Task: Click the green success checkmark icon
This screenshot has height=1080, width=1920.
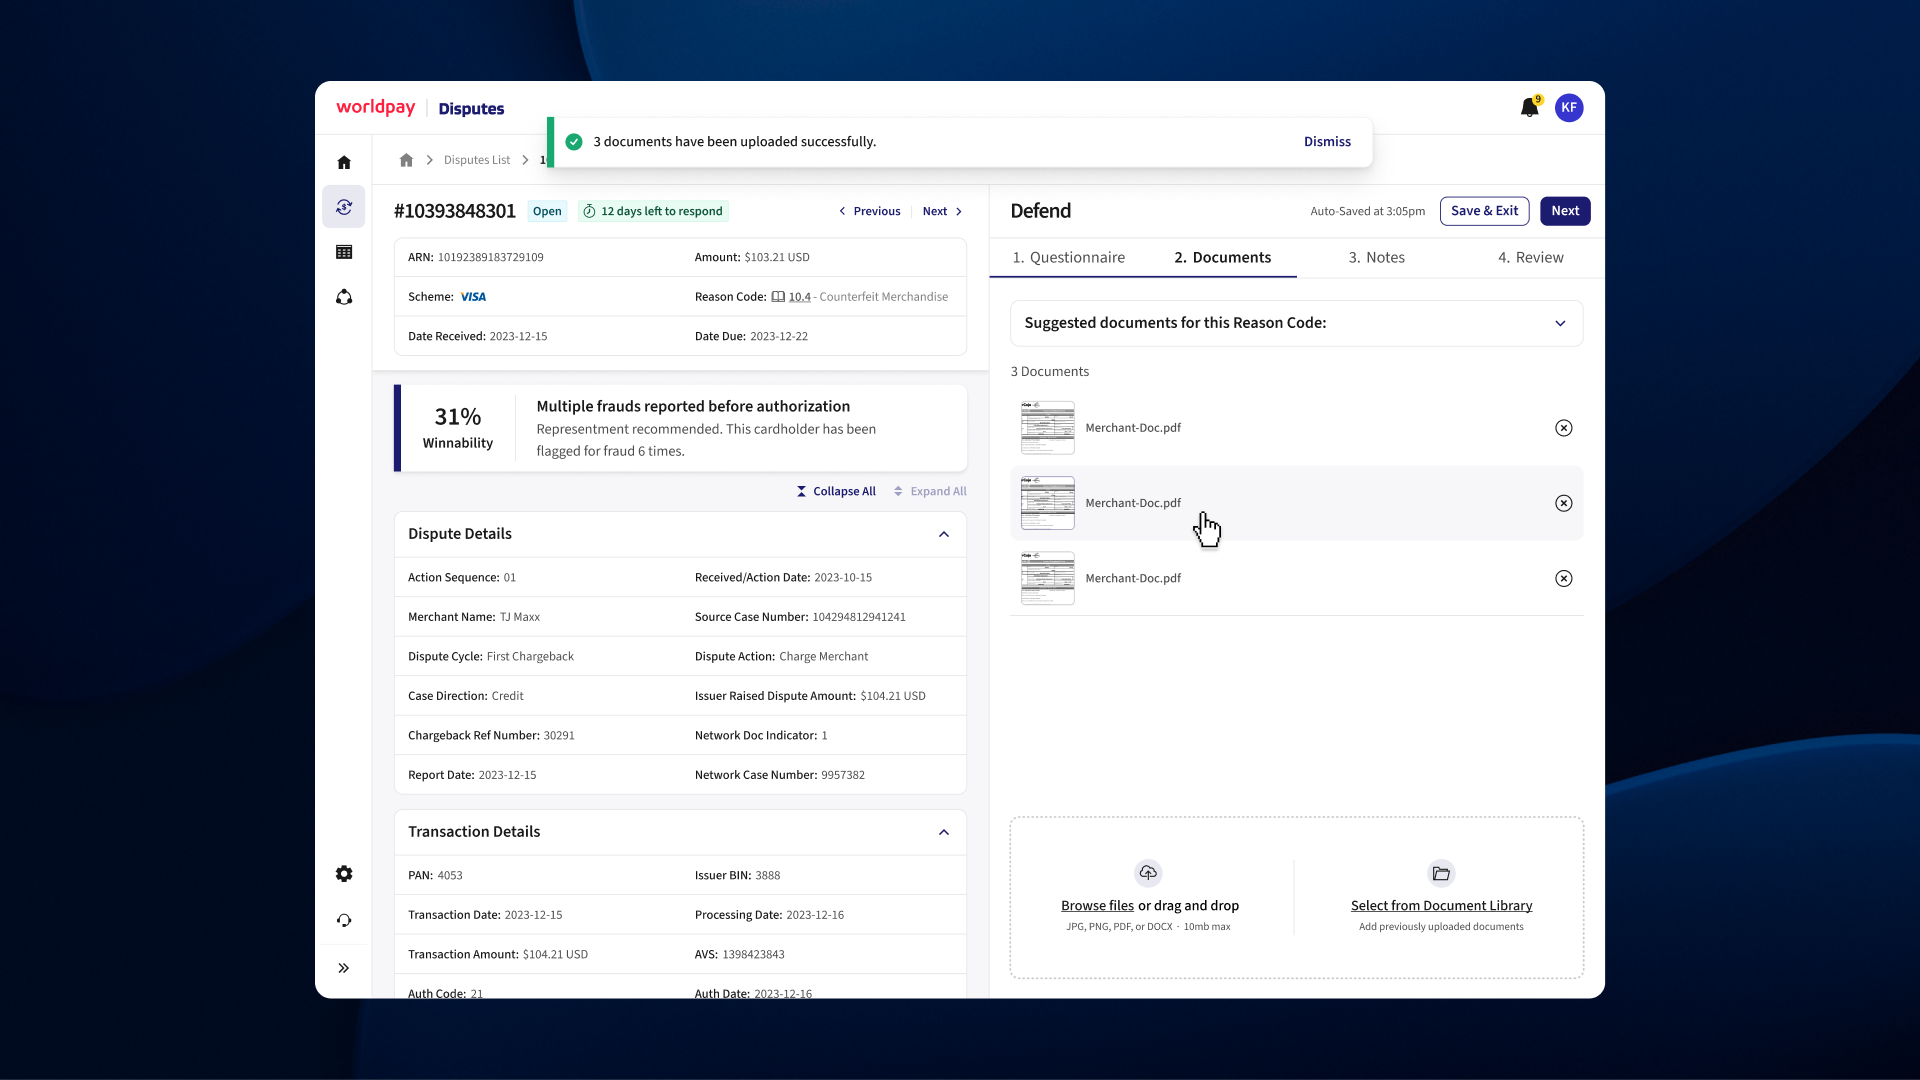Action: coord(574,142)
